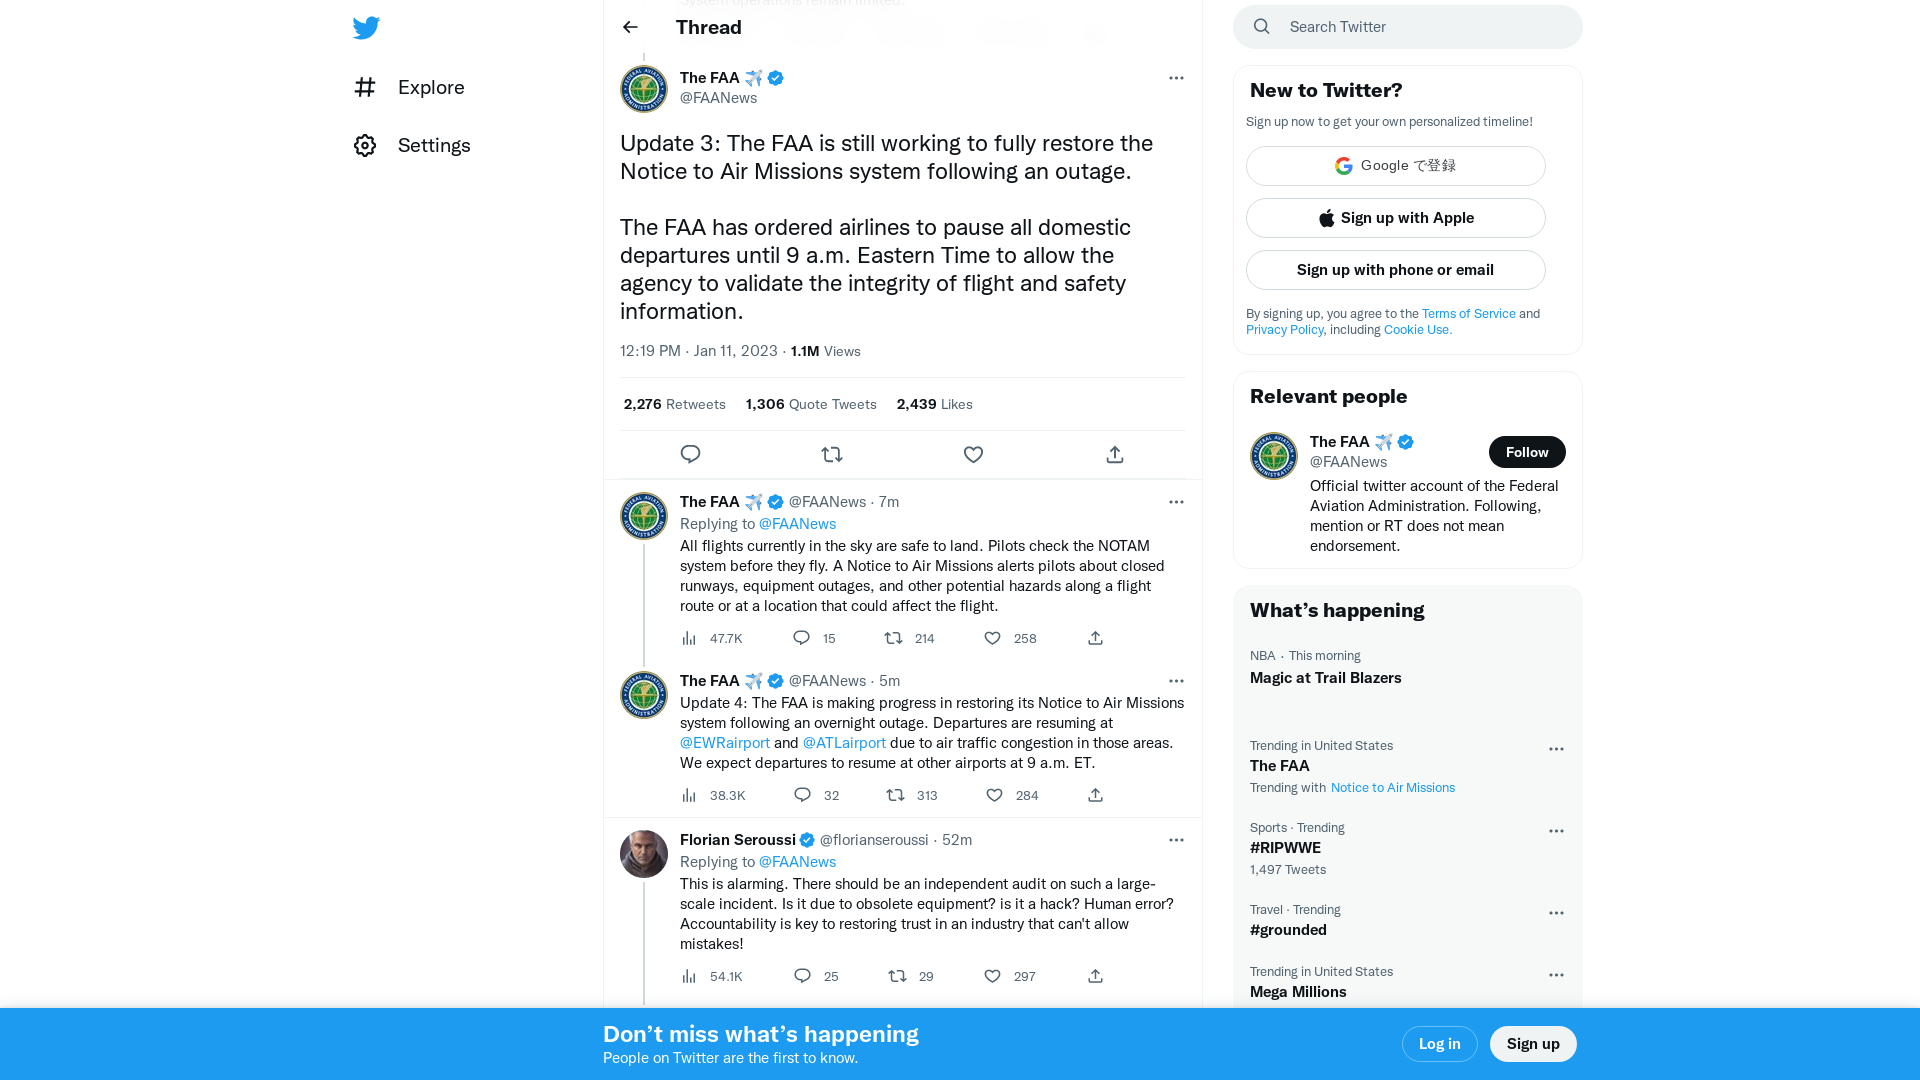Open Settings menu

point(411,144)
